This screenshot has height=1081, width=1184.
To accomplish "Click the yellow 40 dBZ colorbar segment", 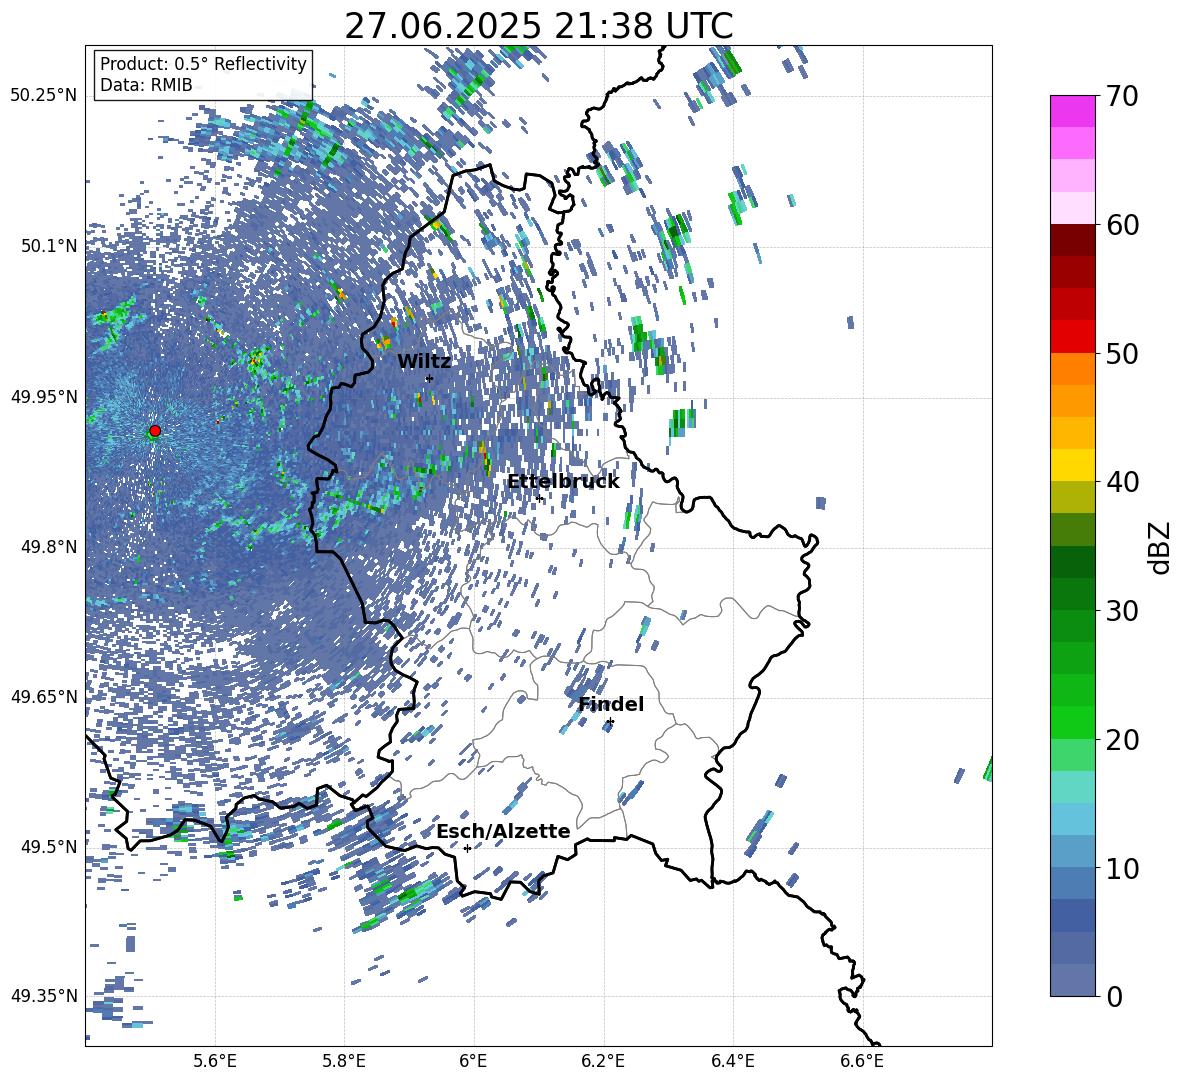I will click(1072, 465).
